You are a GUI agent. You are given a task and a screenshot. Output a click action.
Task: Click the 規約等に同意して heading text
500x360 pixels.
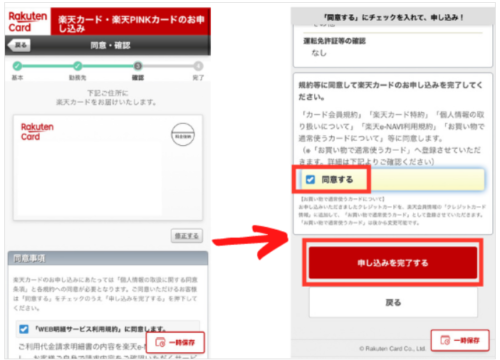point(390,91)
